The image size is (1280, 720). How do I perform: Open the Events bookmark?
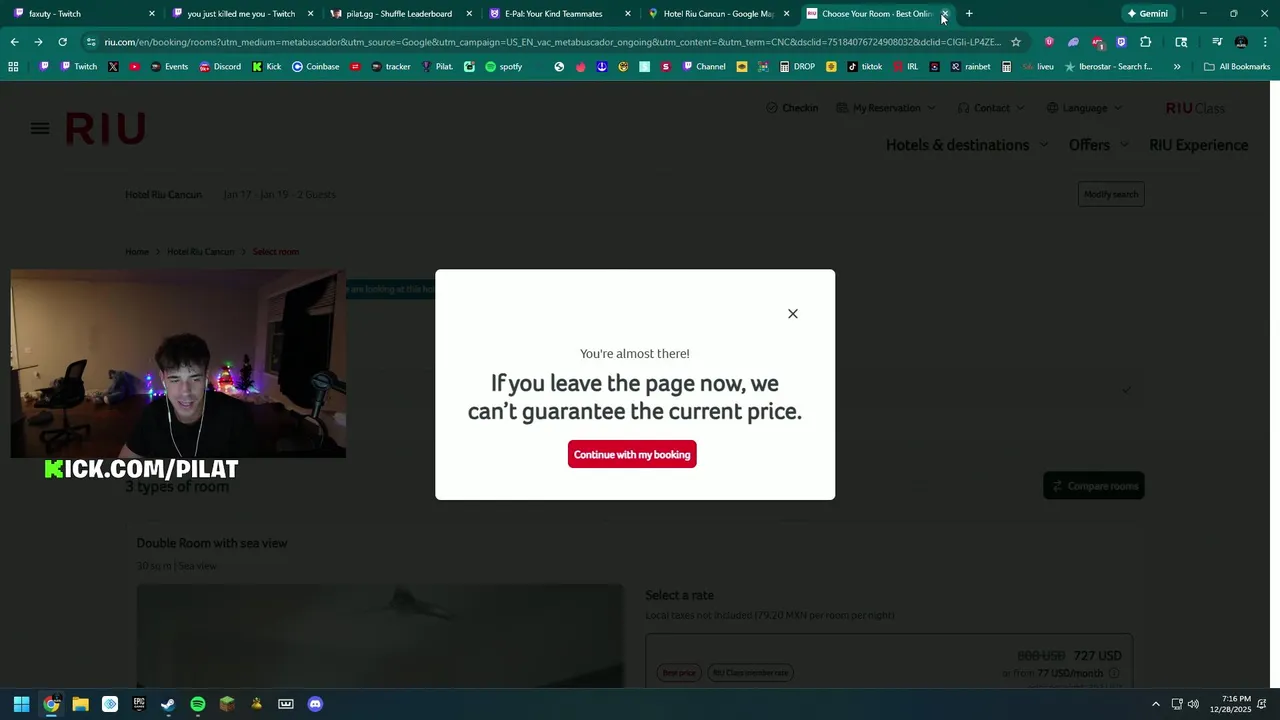[169, 67]
